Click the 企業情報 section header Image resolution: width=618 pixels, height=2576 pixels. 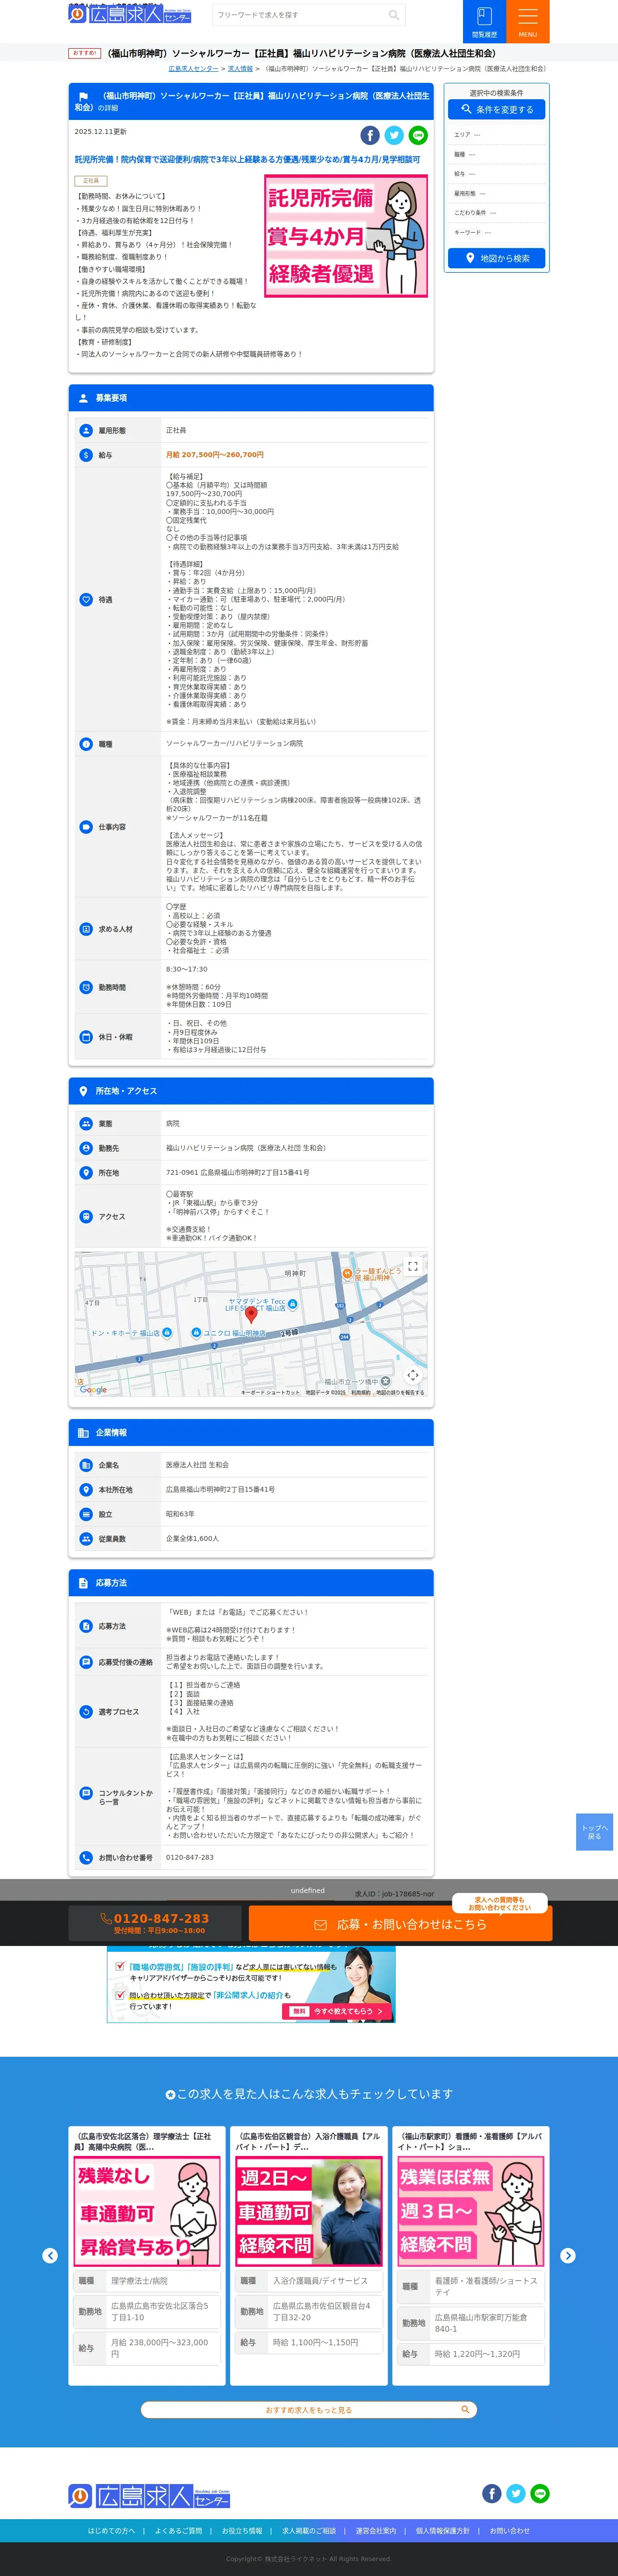(251, 1433)
